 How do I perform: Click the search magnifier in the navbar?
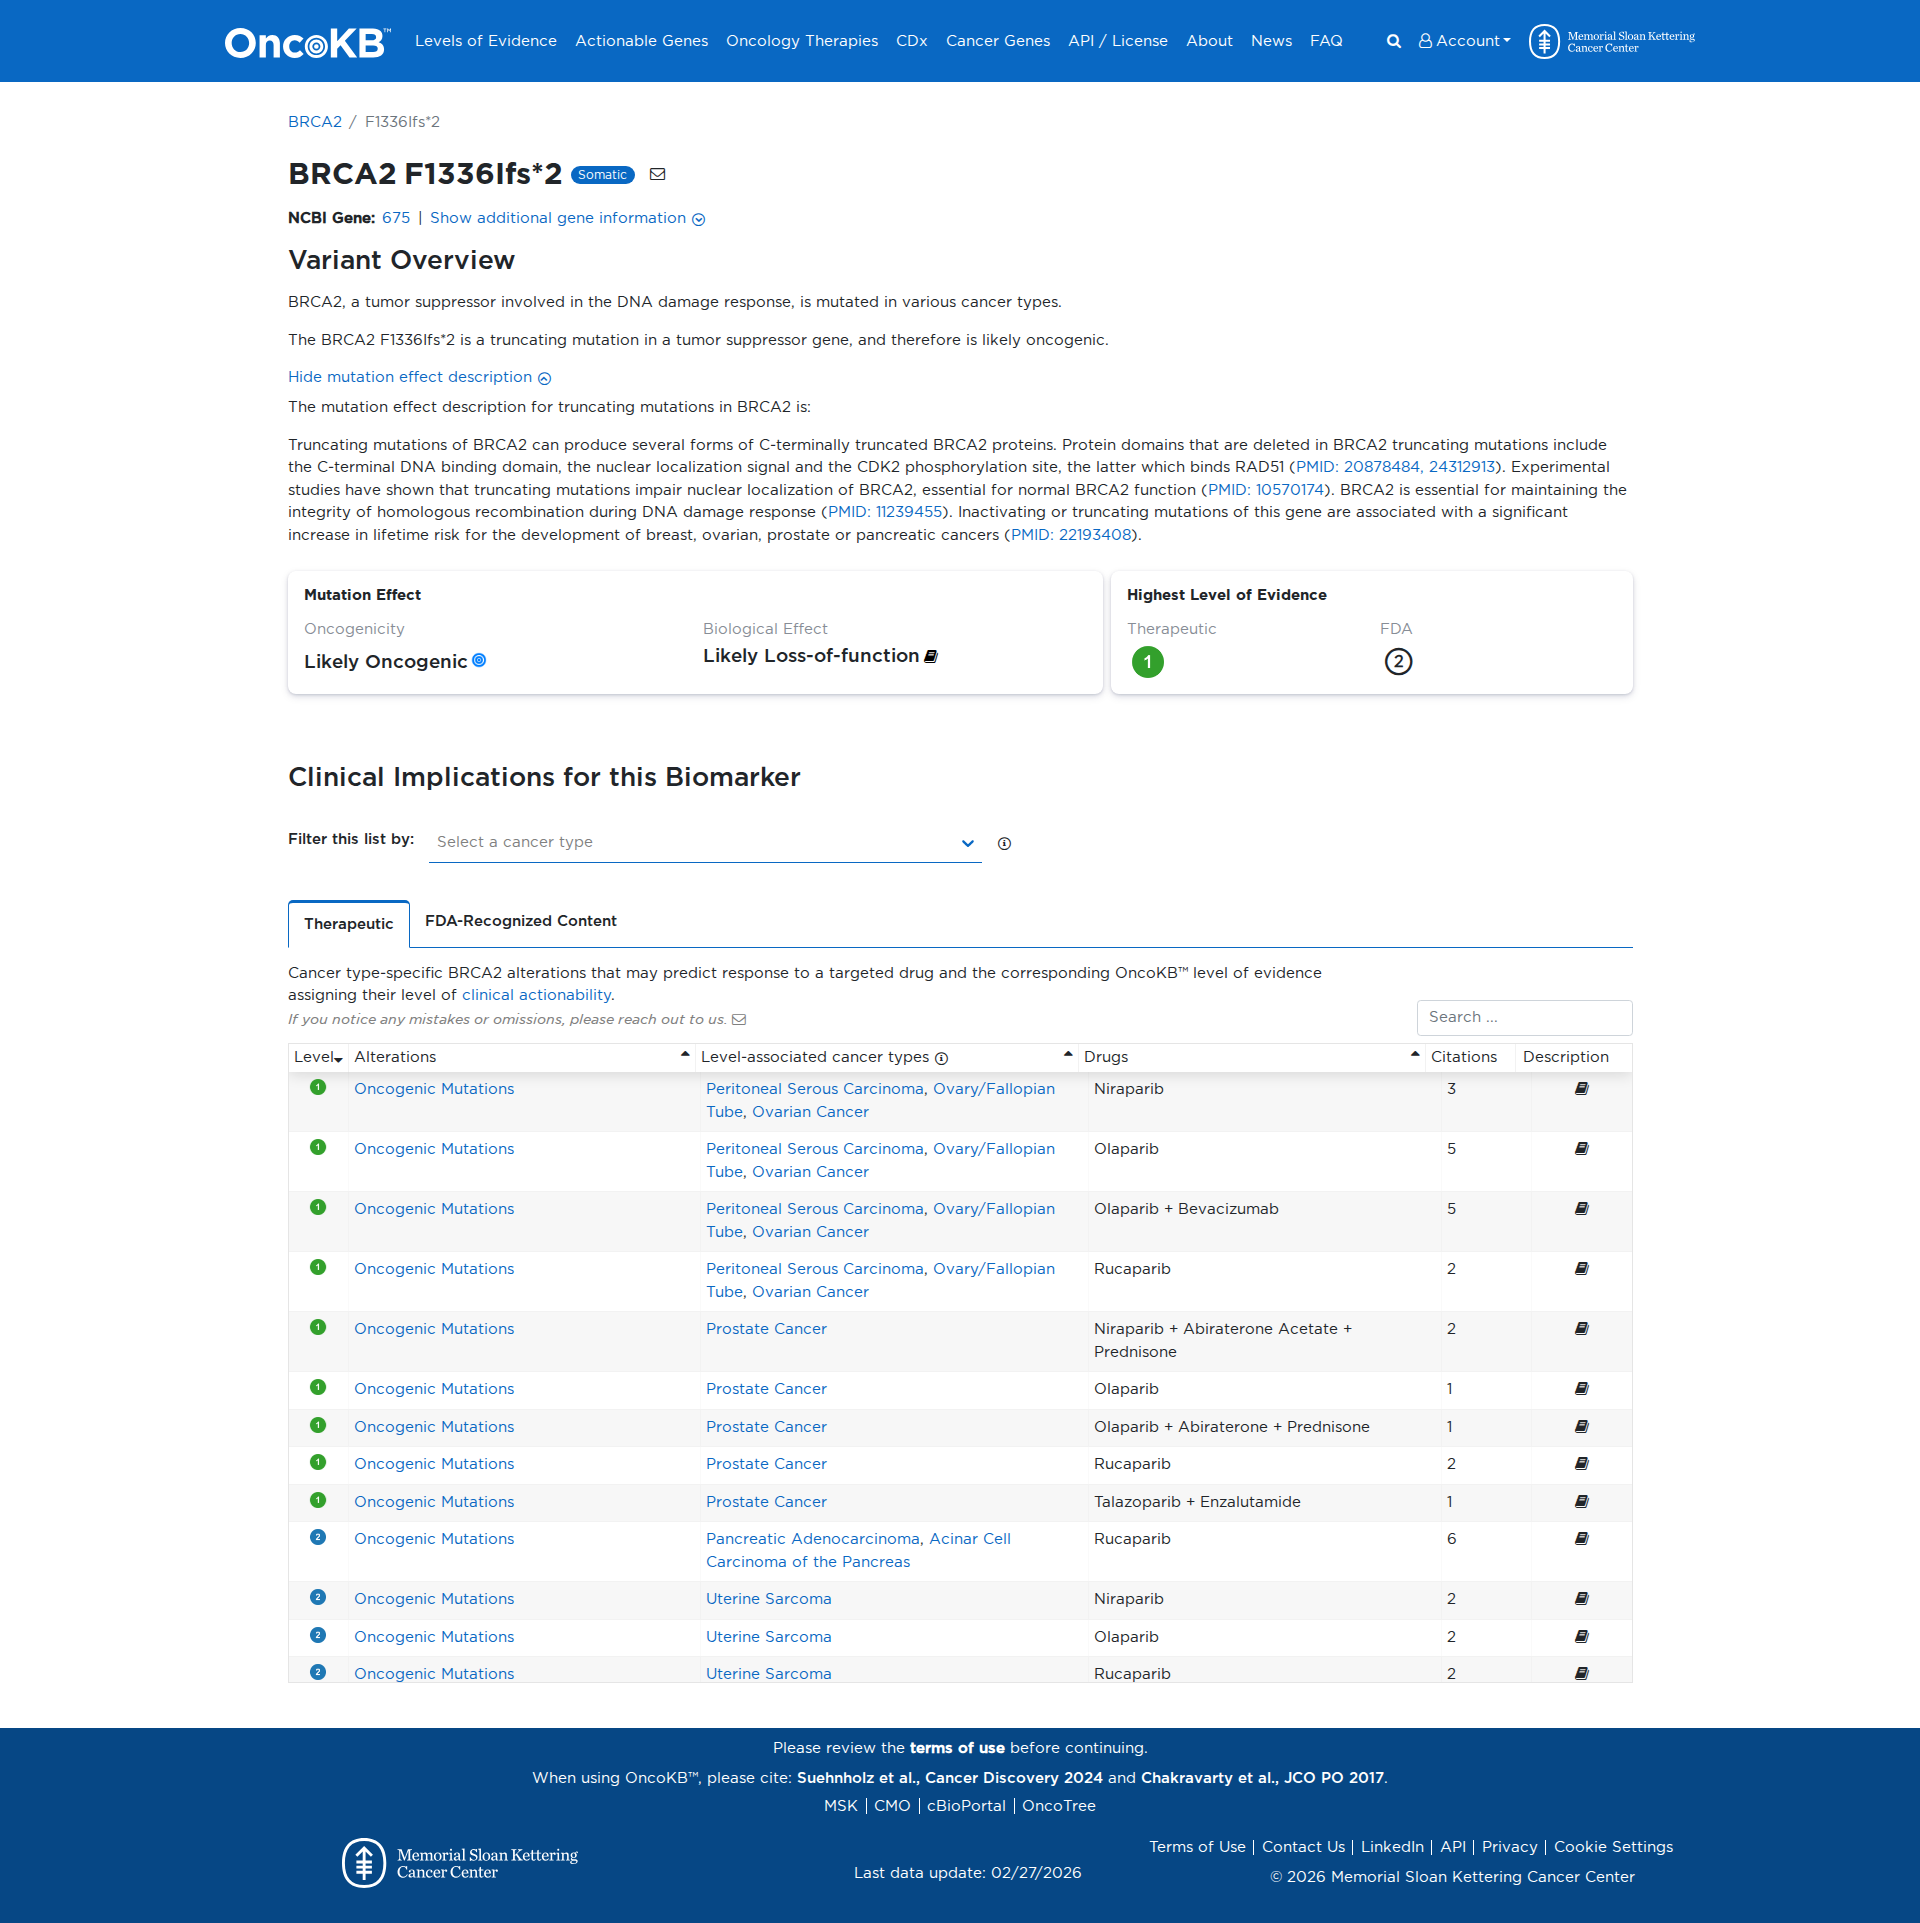pyautogui.click(x=1392, y=41)
